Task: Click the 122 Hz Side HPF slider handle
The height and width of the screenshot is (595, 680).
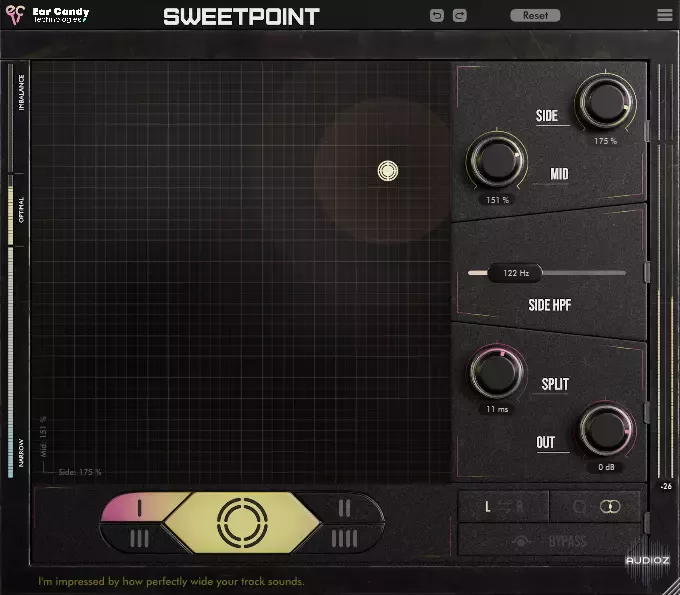Action: point(515,273)
